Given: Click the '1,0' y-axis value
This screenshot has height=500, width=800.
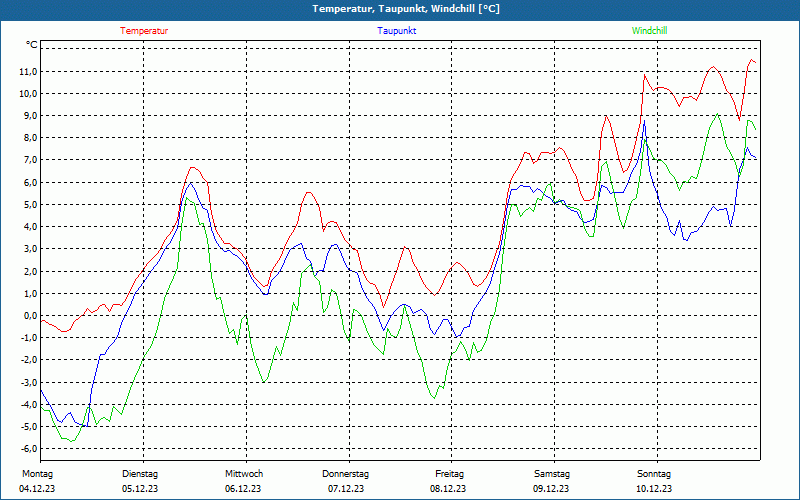Looking at the screenshot, I should coord(31,293).
